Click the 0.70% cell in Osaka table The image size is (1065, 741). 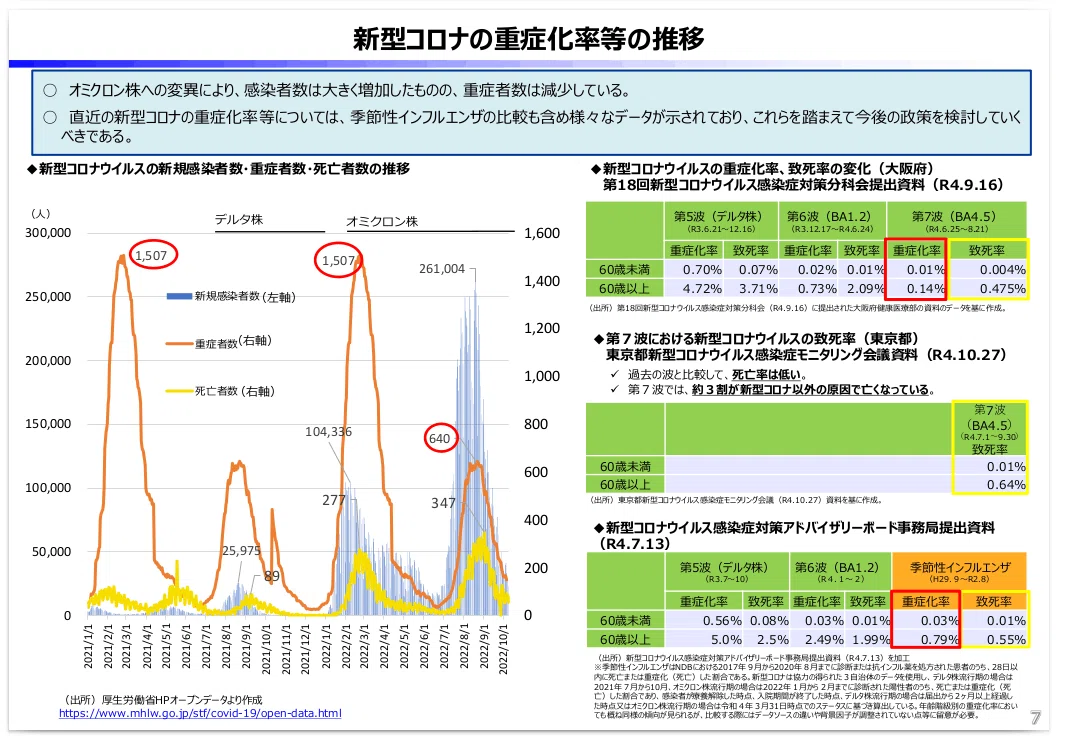tap(693, 270)
